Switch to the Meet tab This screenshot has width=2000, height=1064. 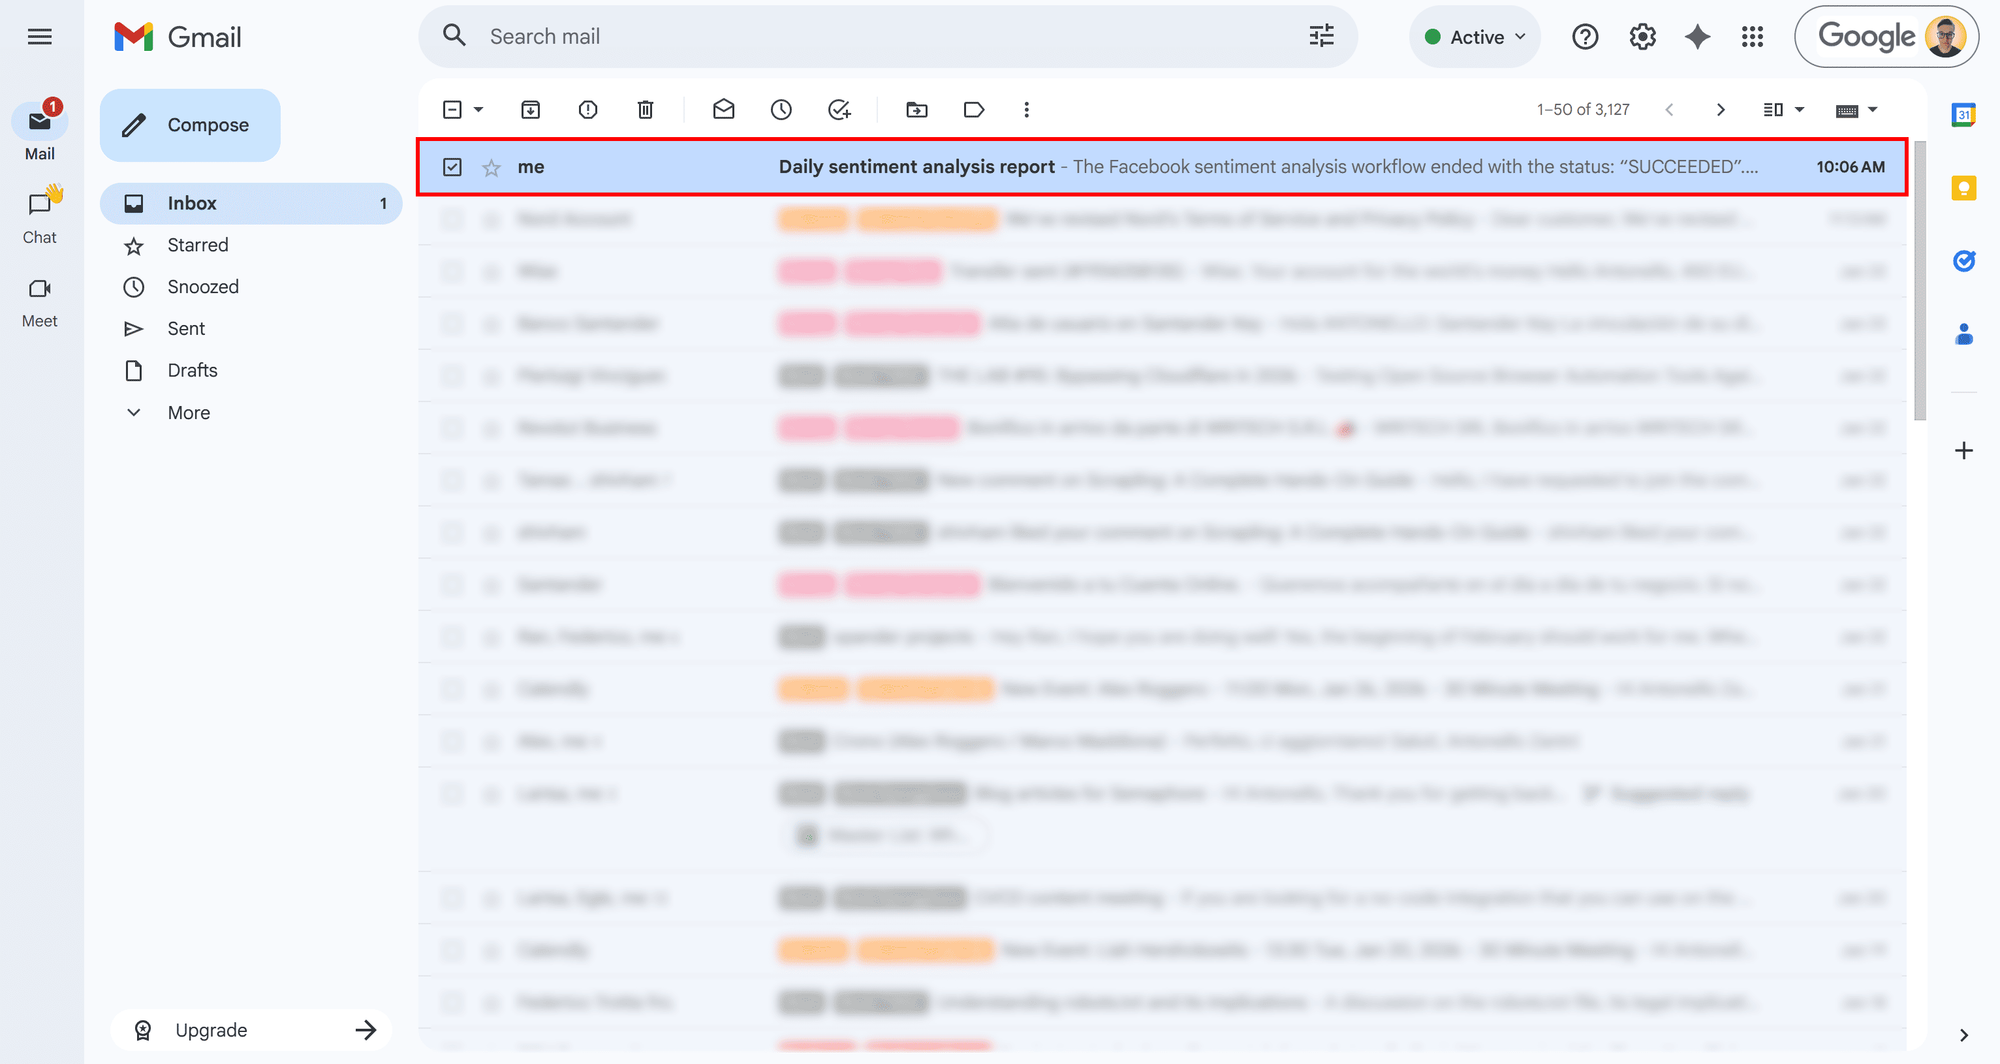40,299
